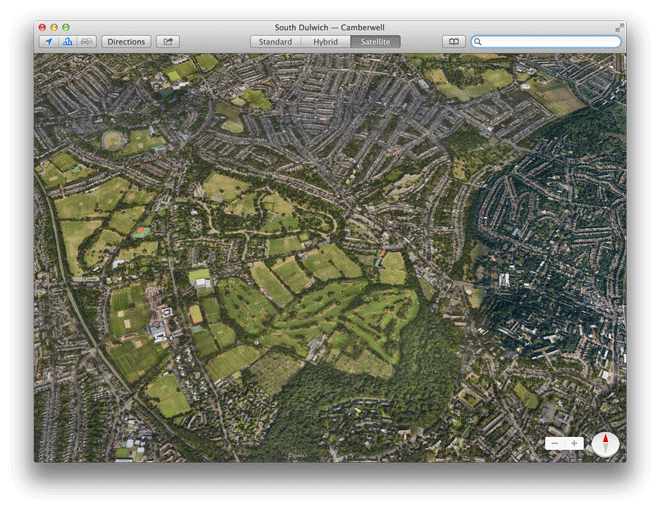The image size is (660, 509).
Task: Show current location with arrow icon
Action: click(49, 42)
